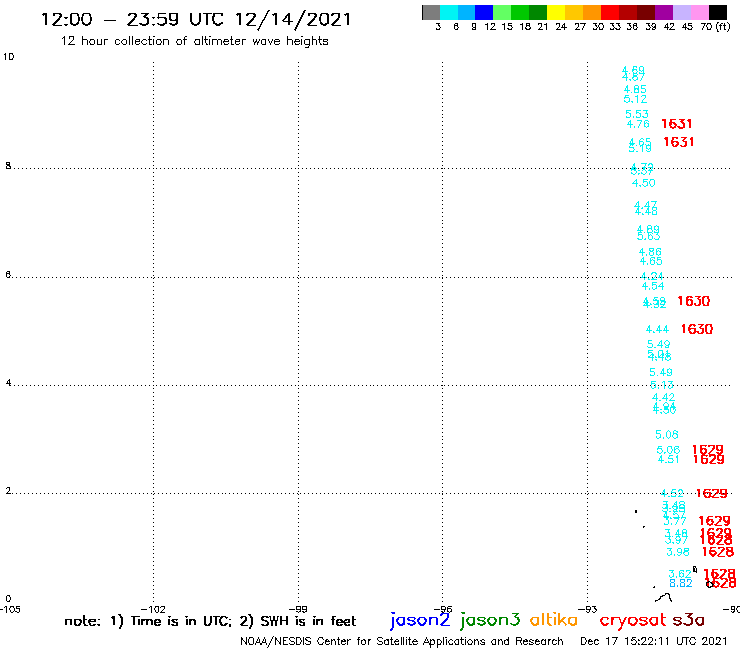Click the 4.85 wave height value

tap(635, 89)
